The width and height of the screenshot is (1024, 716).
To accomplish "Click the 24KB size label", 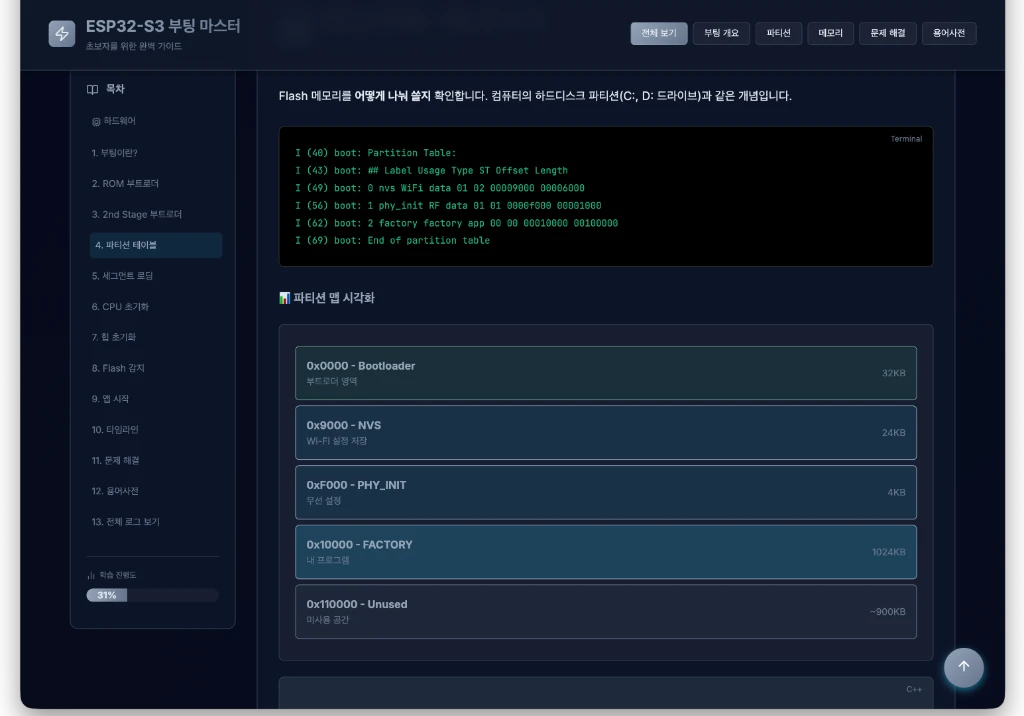I will [x=893, y=432].
